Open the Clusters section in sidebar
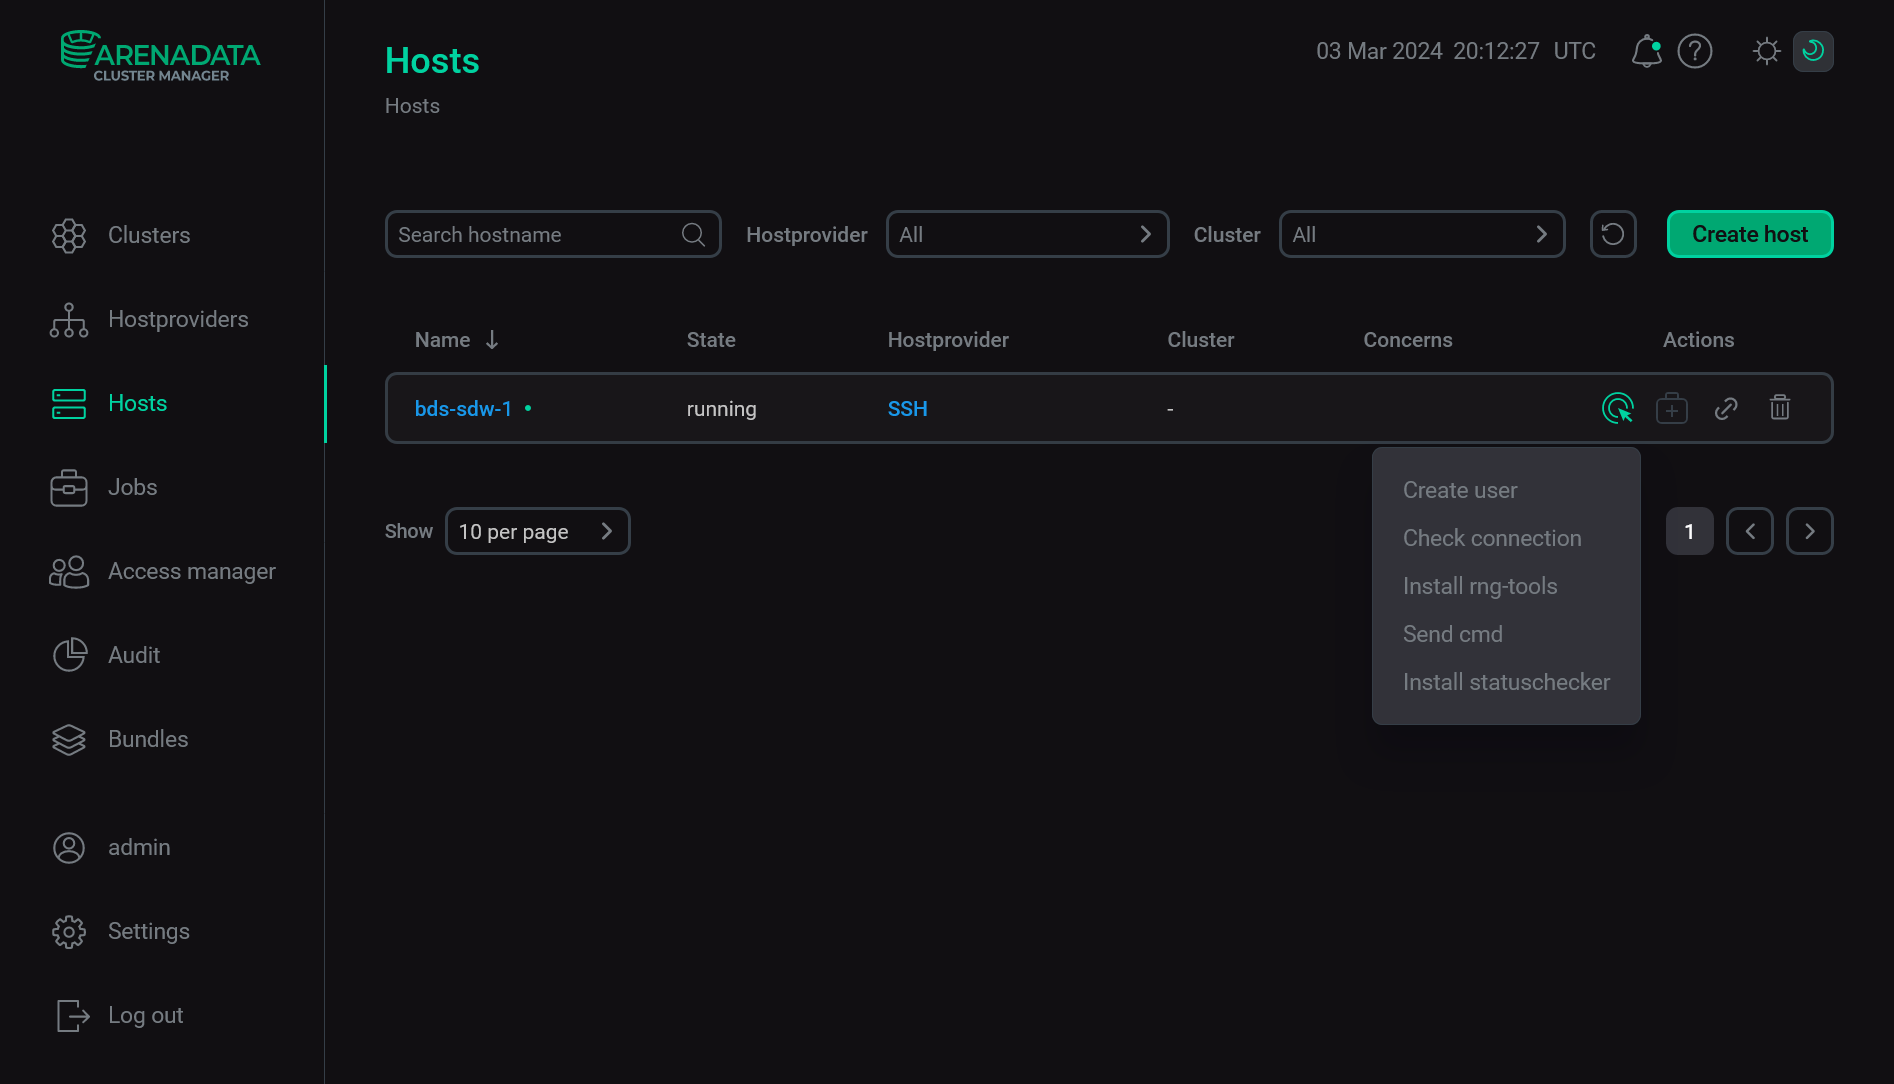Screen dimensions: 1894x1084 coord(149,235)
